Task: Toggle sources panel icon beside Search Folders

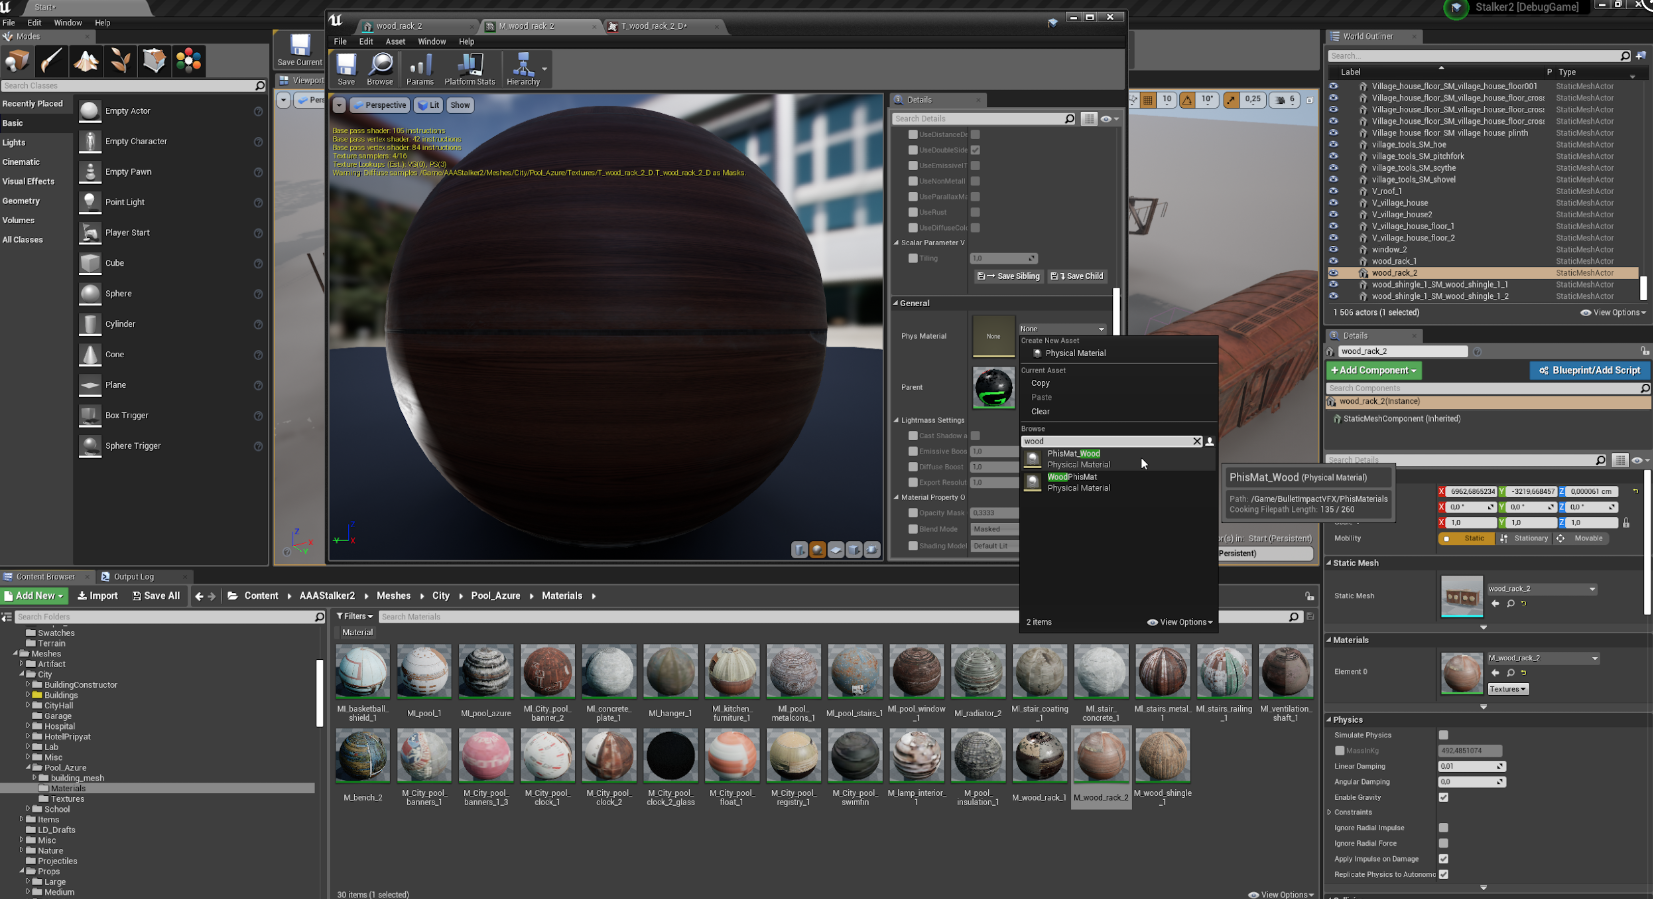Action: [7, 617]
